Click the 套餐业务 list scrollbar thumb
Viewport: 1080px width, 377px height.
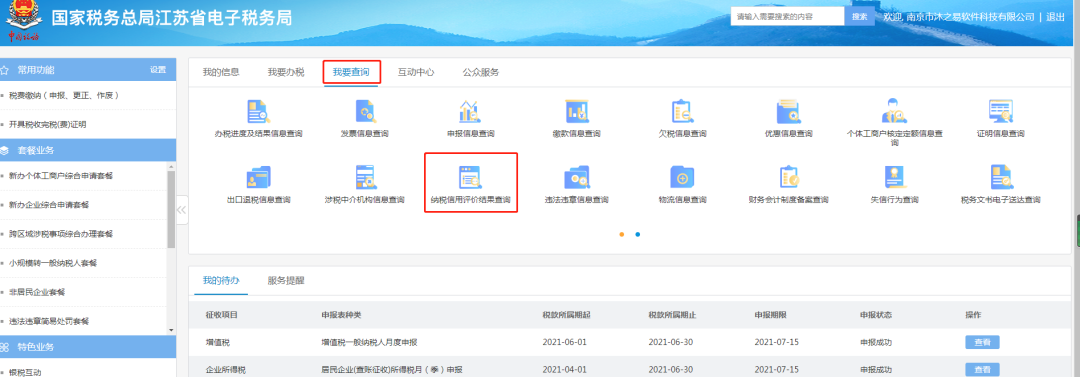[x=172, y=210]
